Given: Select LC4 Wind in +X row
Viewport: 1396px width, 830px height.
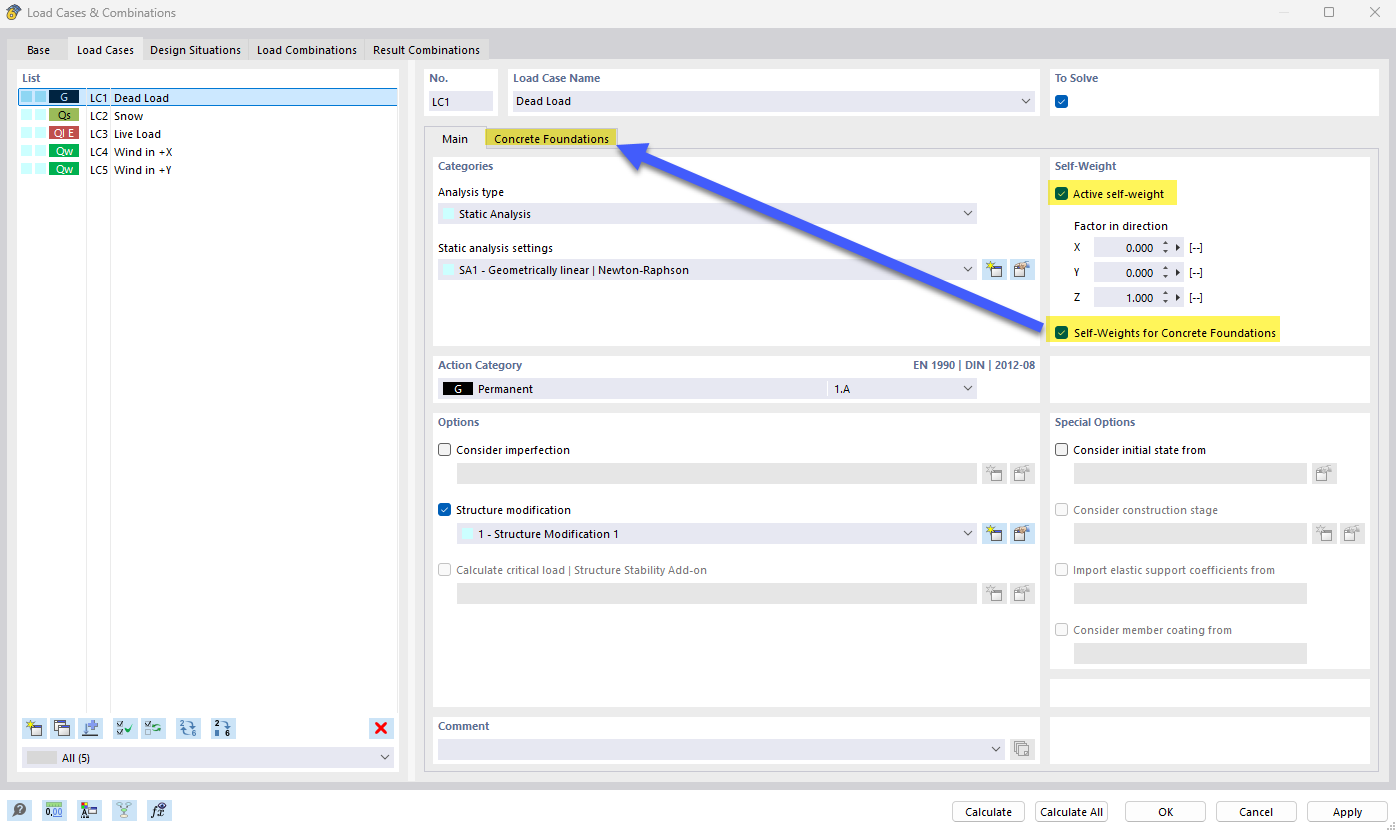Looking at the screenshot, I should coord(207,152).
